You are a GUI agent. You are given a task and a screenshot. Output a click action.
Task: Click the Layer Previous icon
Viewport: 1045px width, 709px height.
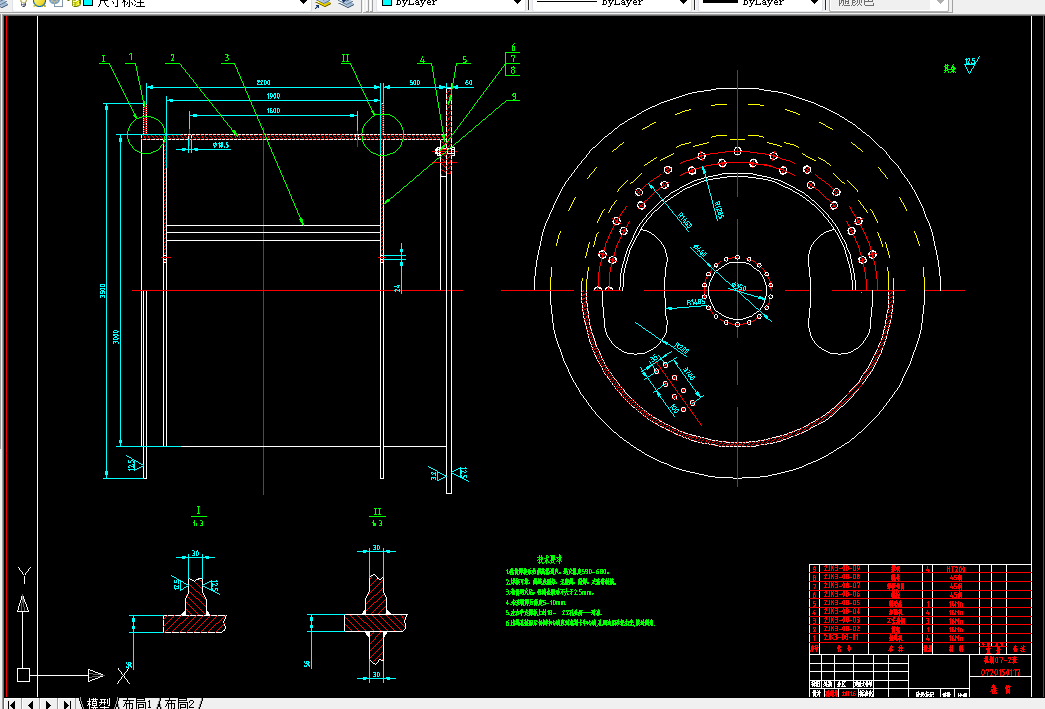click(x=346, y=3)
